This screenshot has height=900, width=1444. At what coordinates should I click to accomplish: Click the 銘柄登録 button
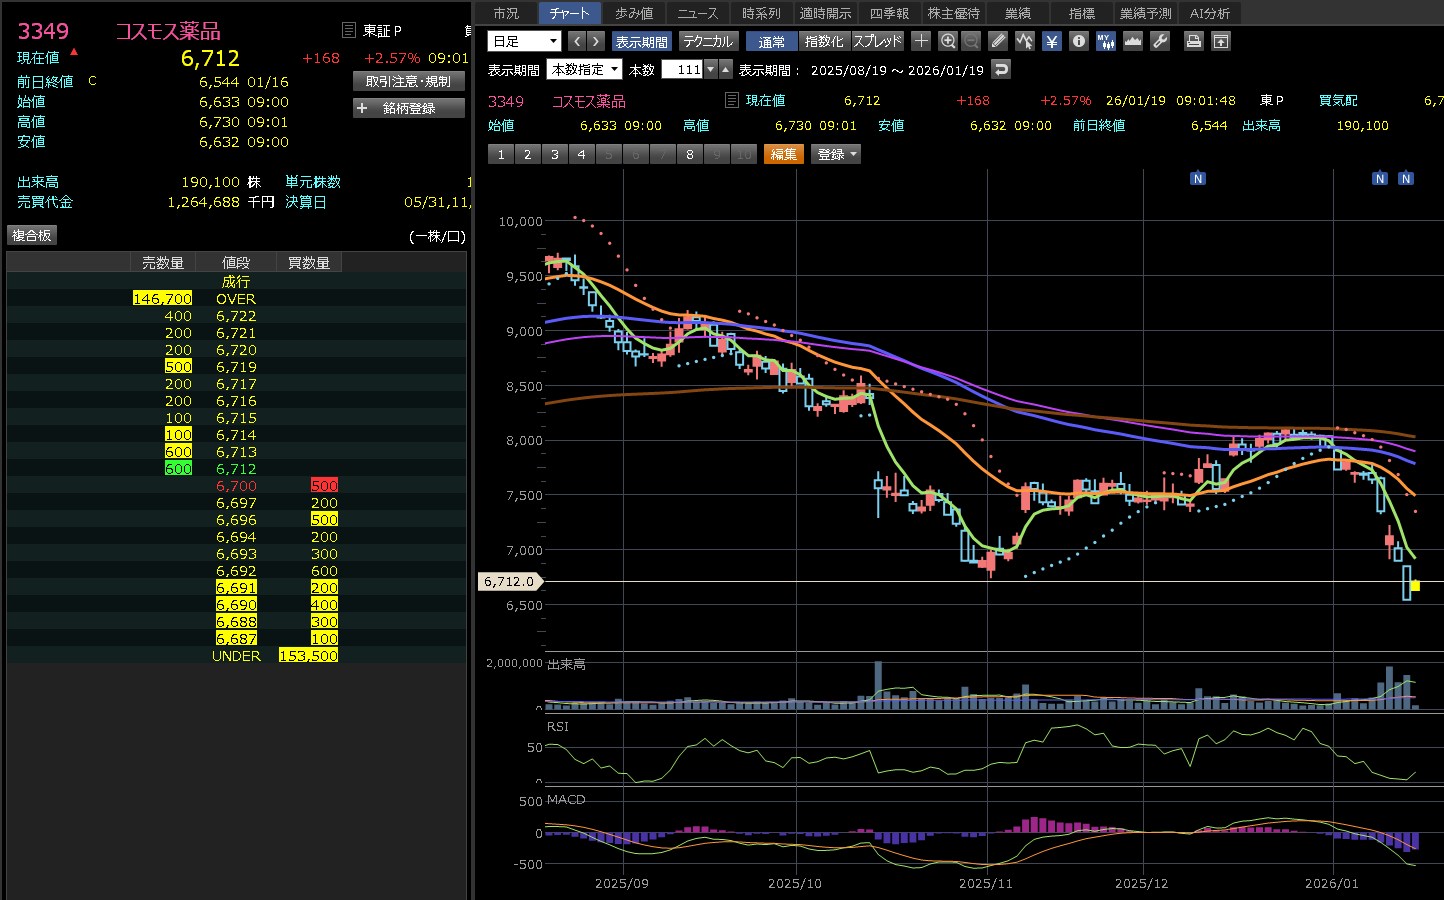pyautogui.click(x=409, y=108)
